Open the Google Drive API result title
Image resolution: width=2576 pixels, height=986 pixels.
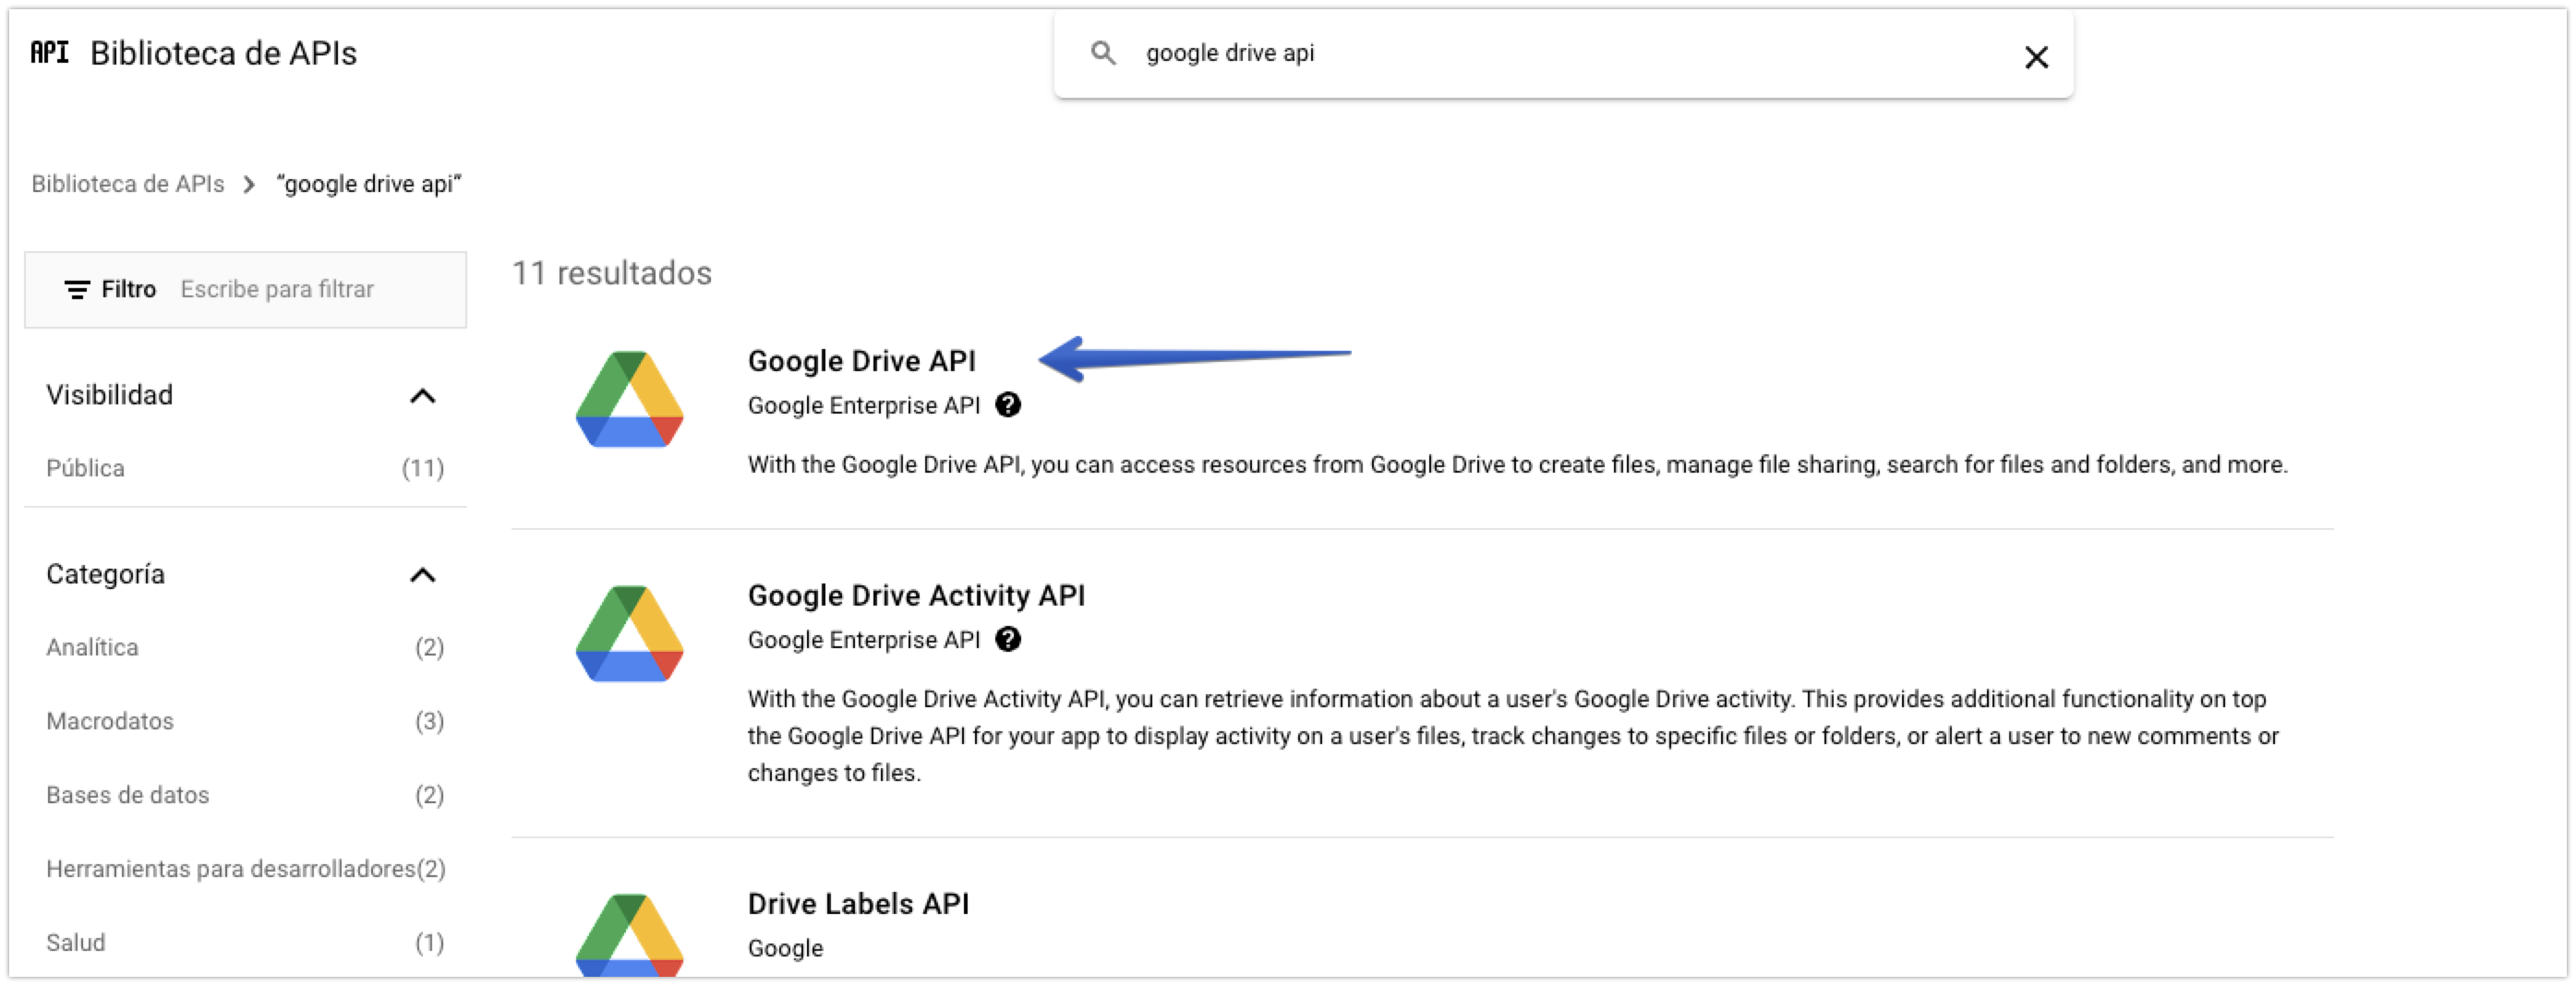[x=861, y=361]
